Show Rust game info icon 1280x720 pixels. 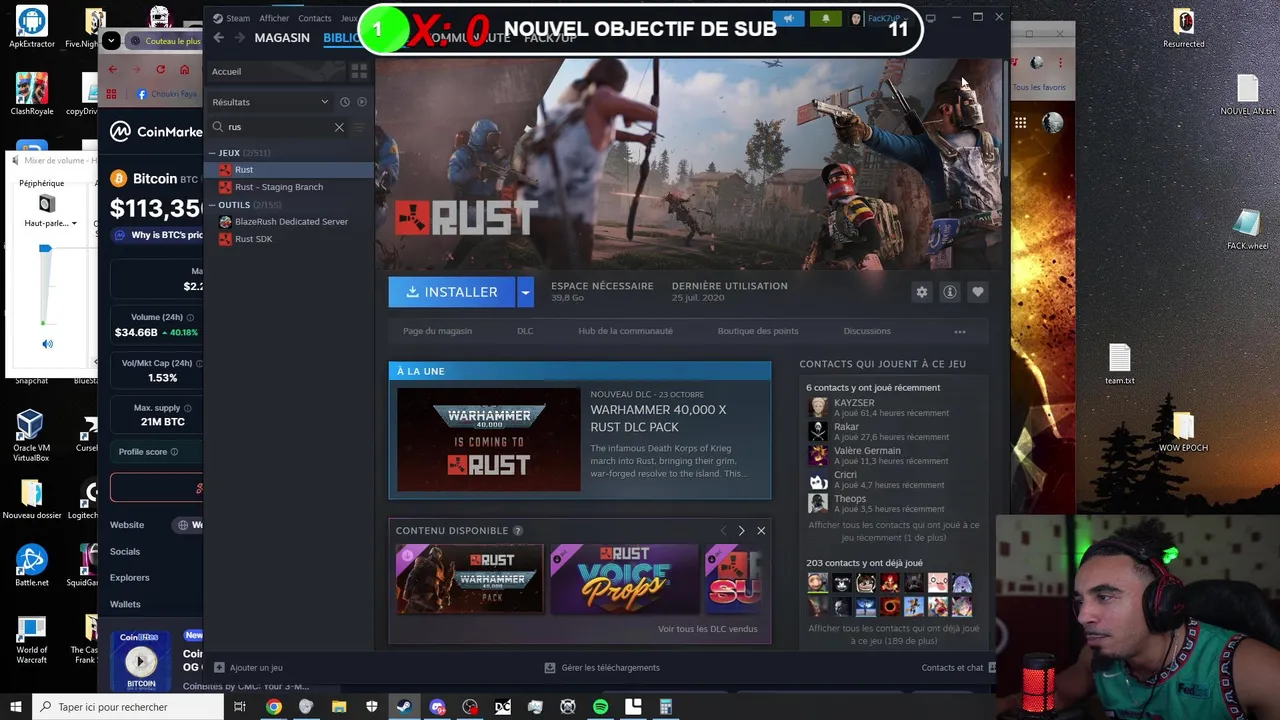pyautogui.click(x=950, y=292)
